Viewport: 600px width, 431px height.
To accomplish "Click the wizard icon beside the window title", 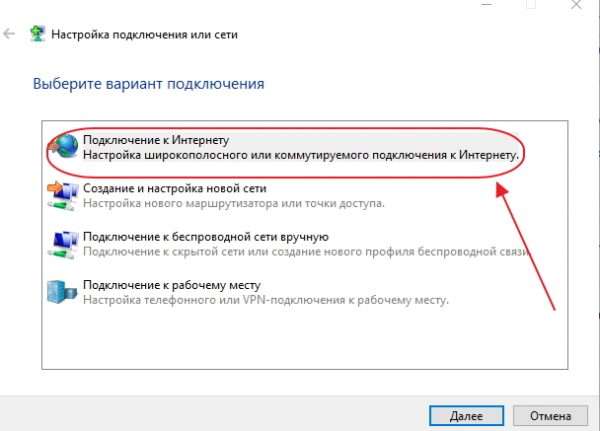I will click(x=37, y=34).
